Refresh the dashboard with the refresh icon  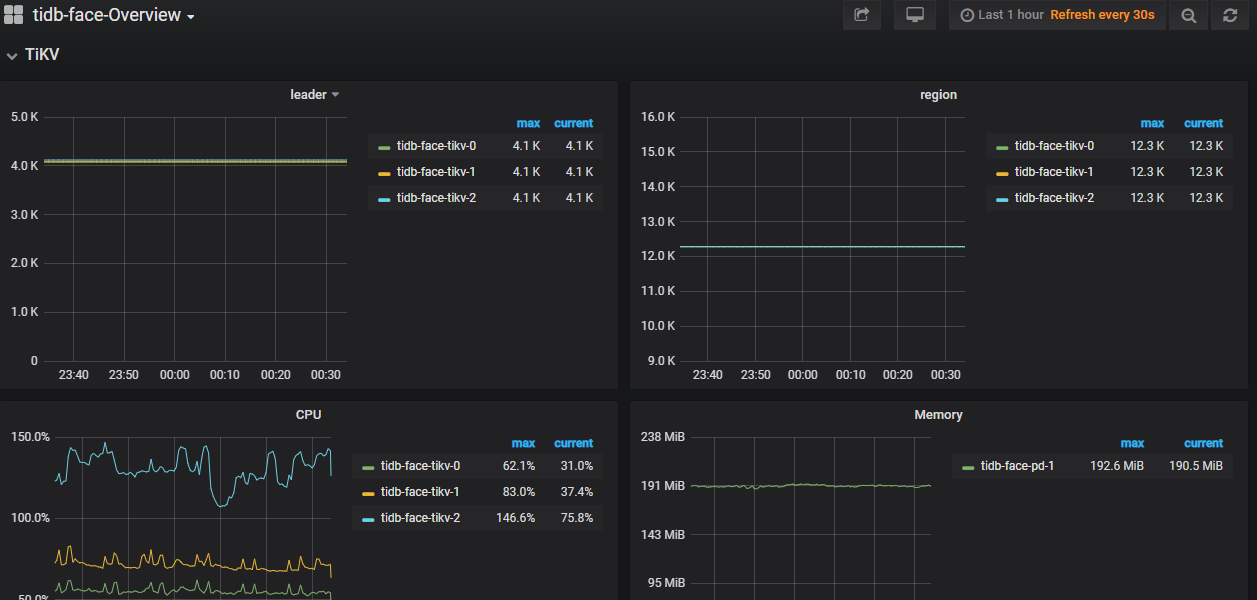(1230, 15)
